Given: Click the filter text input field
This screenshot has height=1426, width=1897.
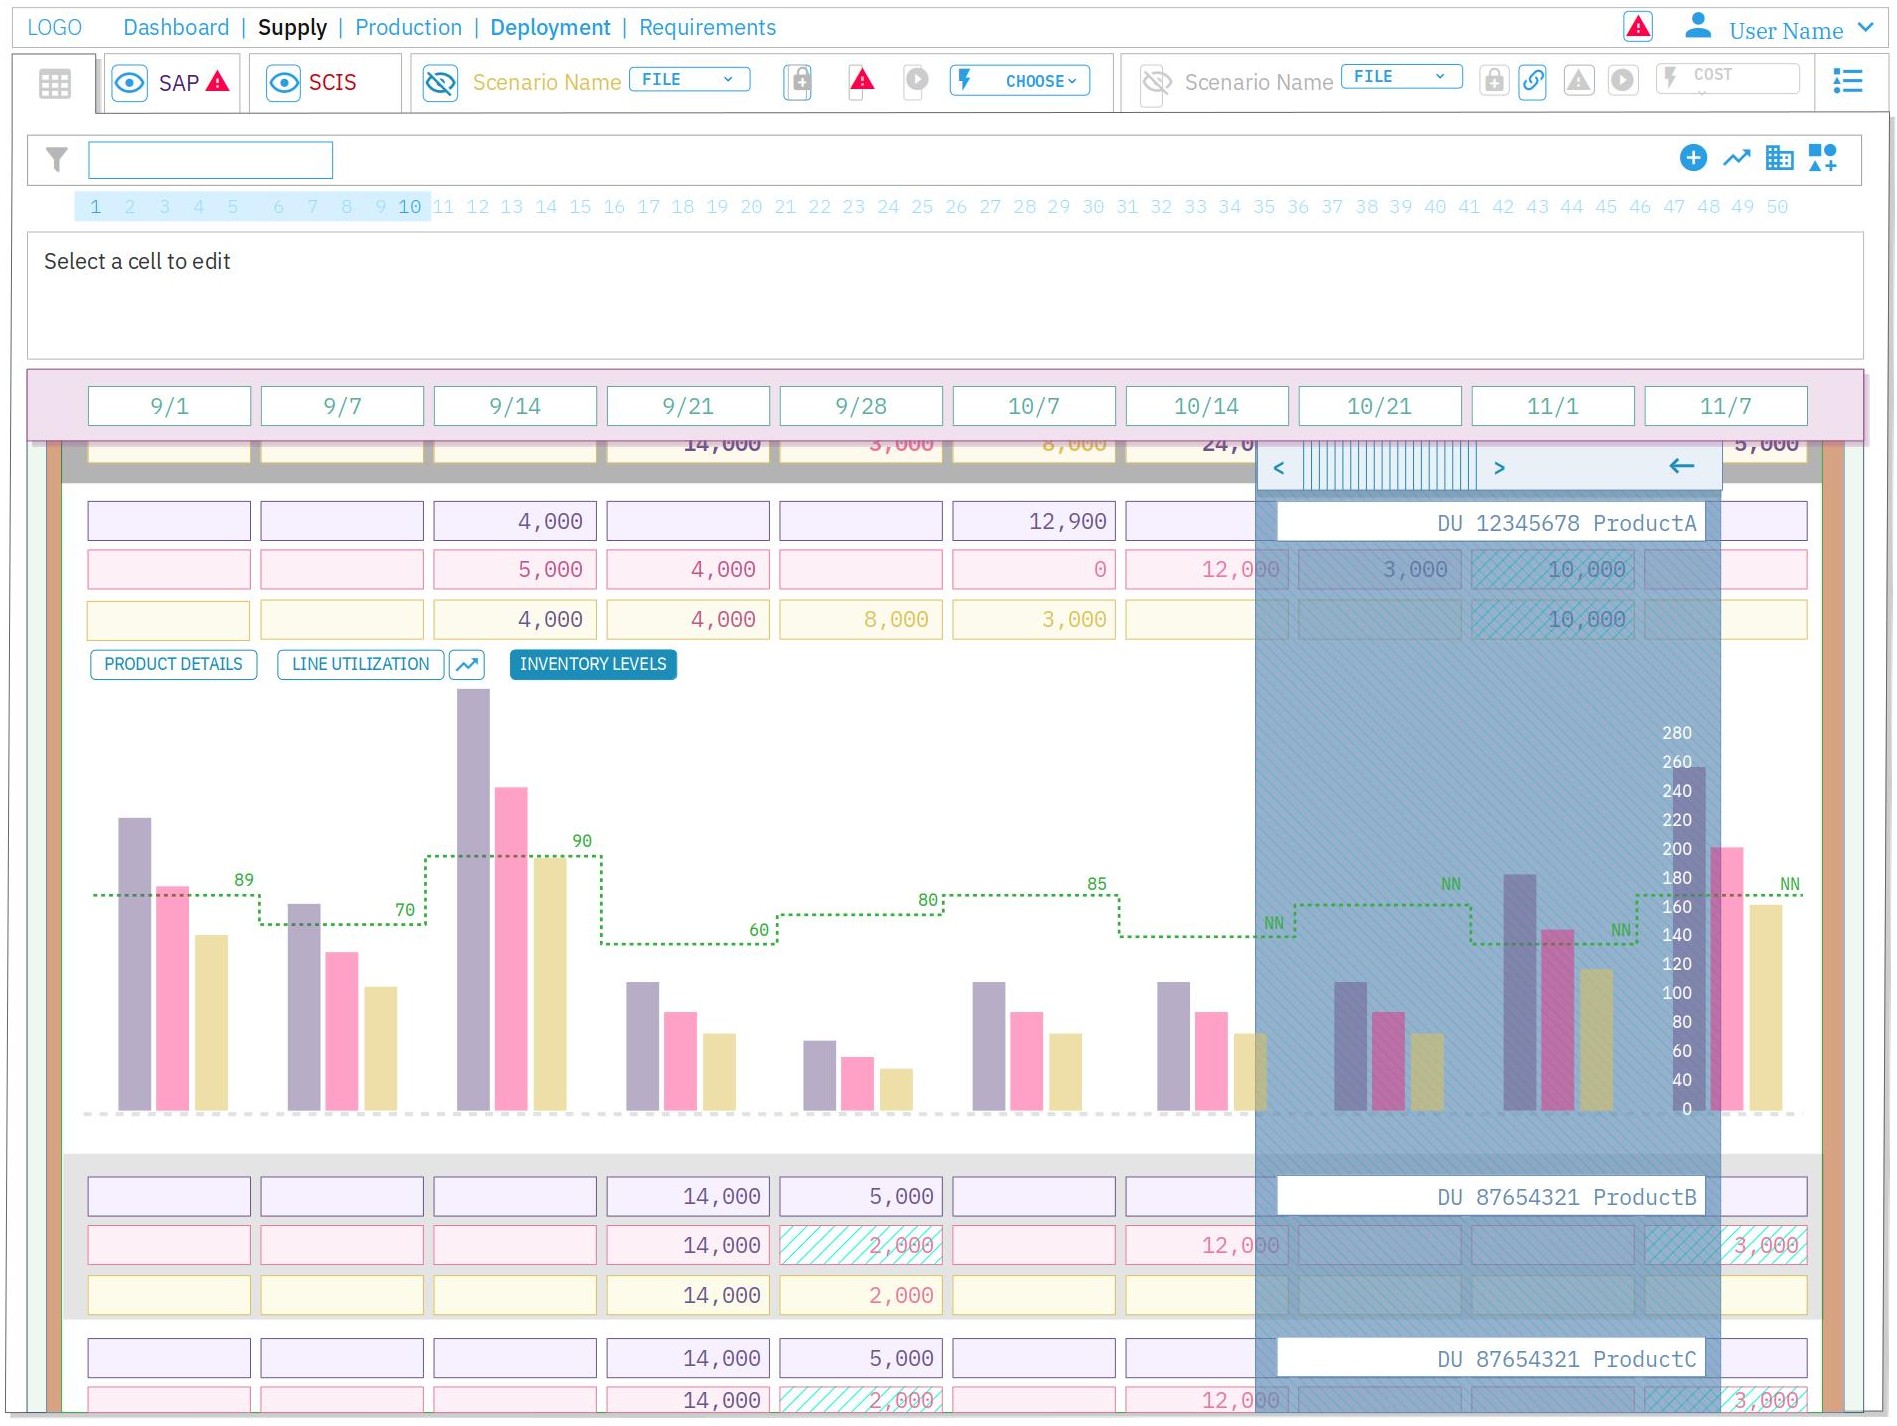Looking at the screenshot, I should [210, 160].
